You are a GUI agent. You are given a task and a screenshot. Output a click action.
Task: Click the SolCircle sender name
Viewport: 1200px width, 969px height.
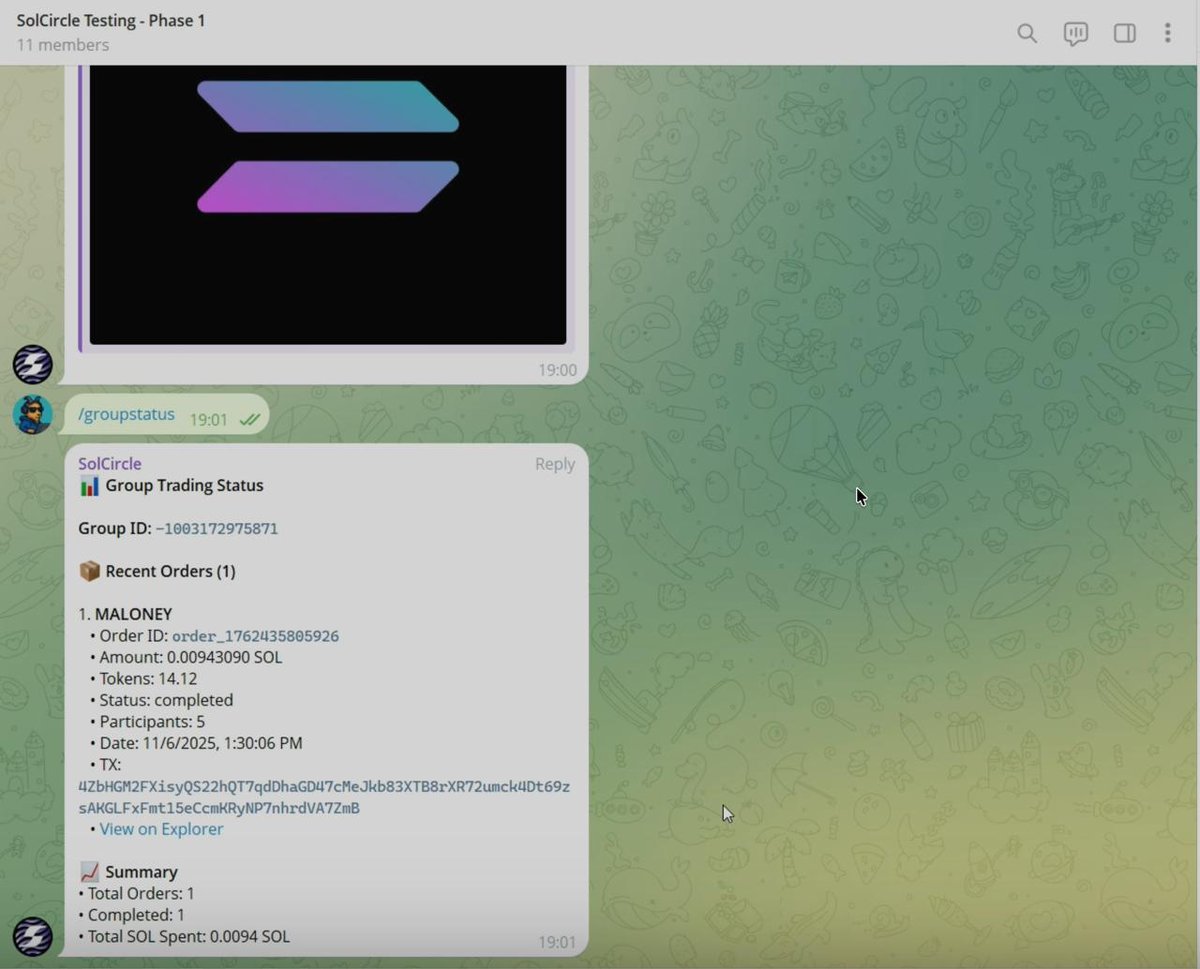point(110,463)
